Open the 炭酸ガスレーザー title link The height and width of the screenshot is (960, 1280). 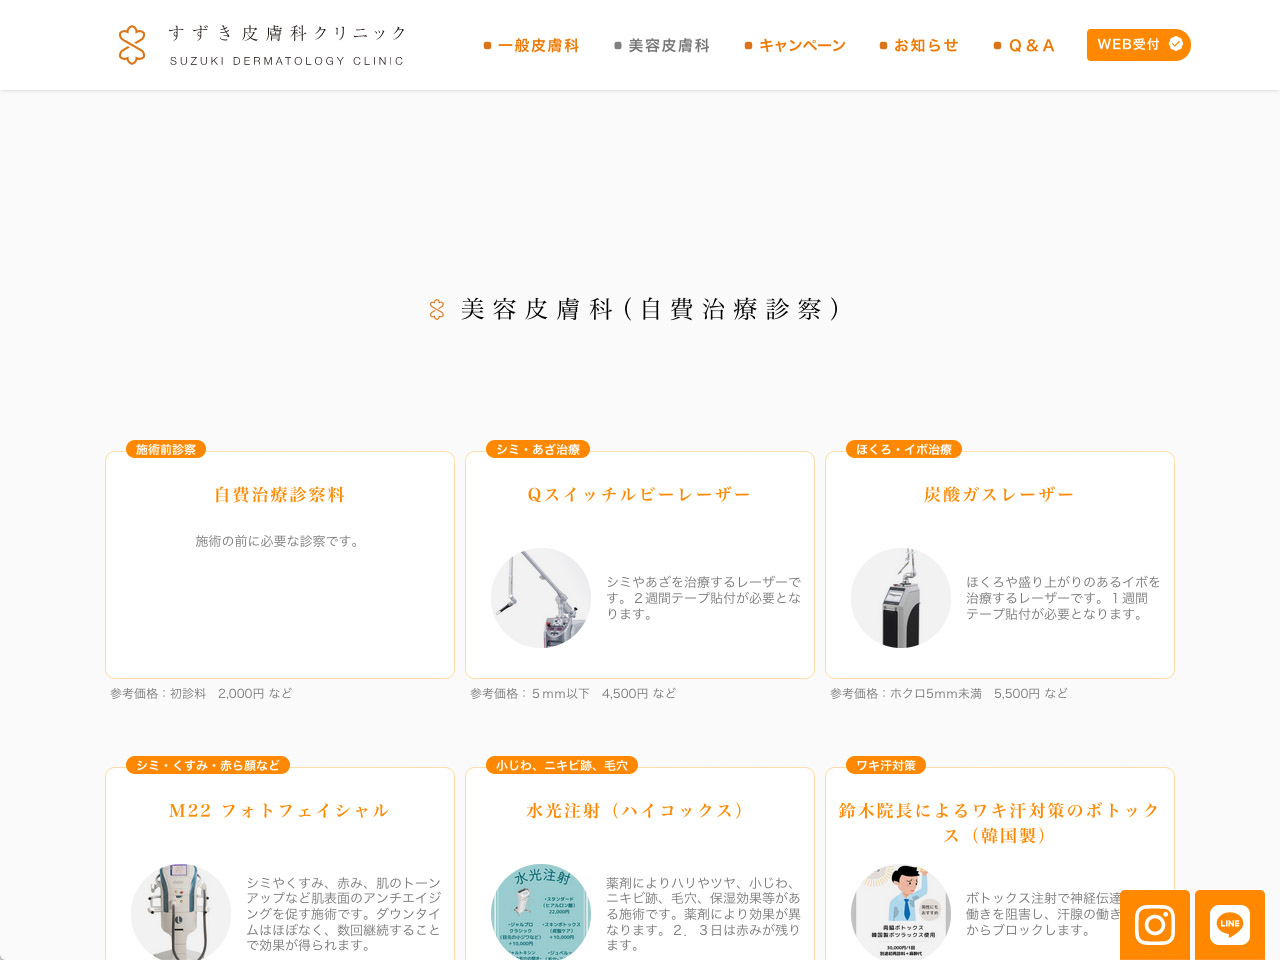pos(1000,495)
